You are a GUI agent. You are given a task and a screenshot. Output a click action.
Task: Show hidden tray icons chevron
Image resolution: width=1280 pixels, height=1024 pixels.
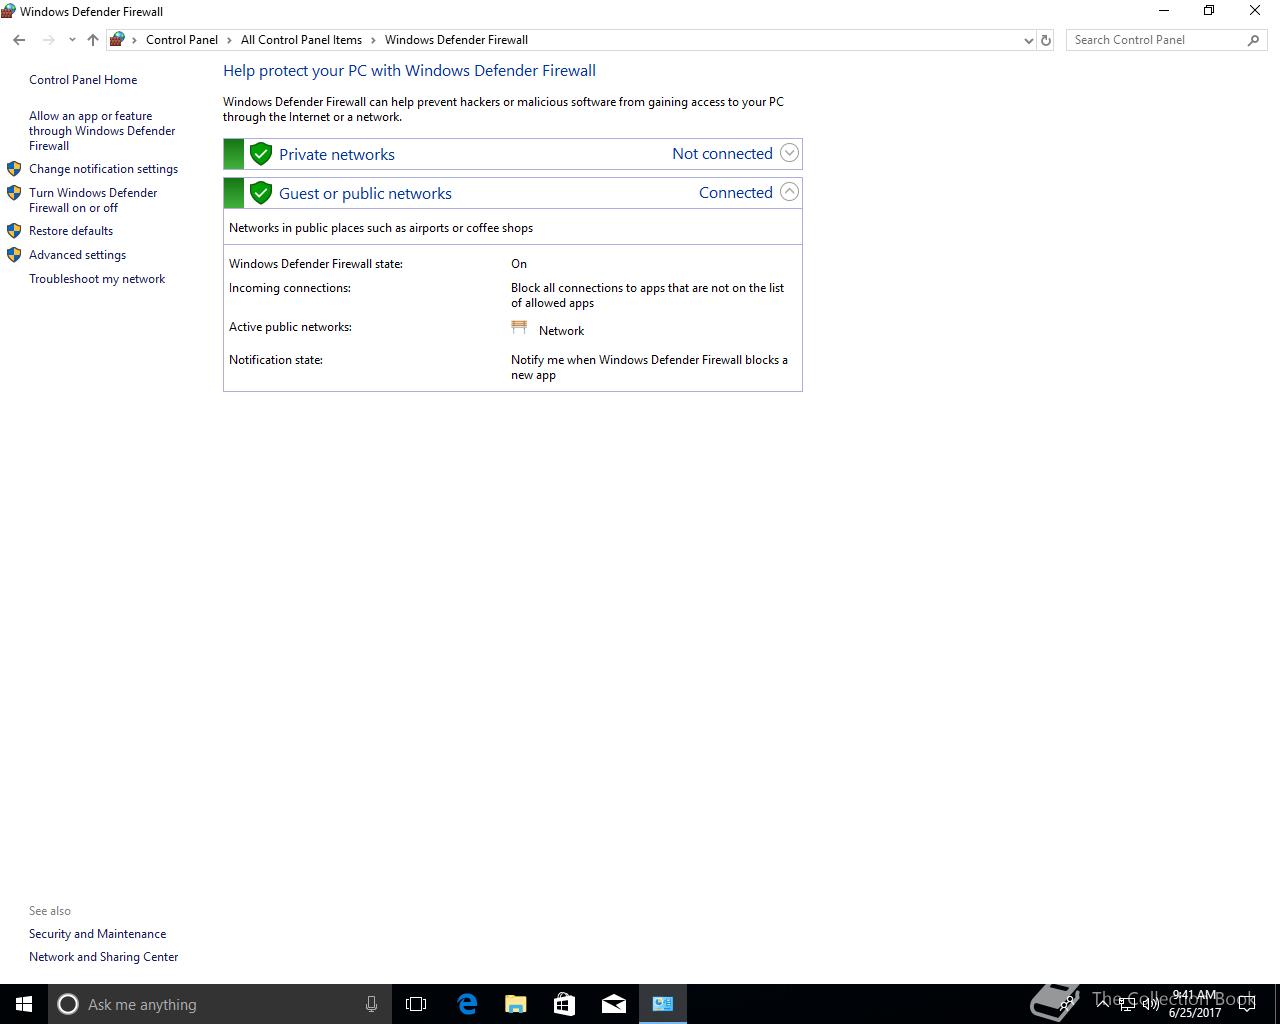[1104, 1004]
